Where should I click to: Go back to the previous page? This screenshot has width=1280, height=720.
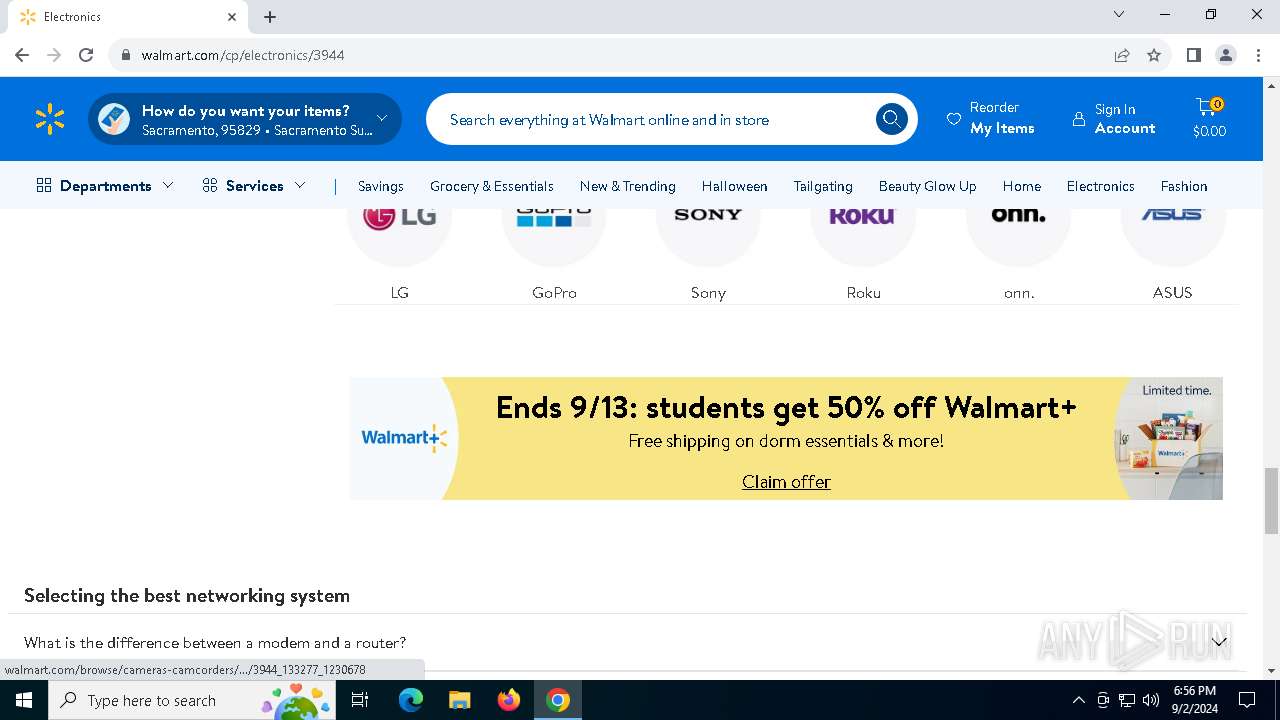[22, 55]
